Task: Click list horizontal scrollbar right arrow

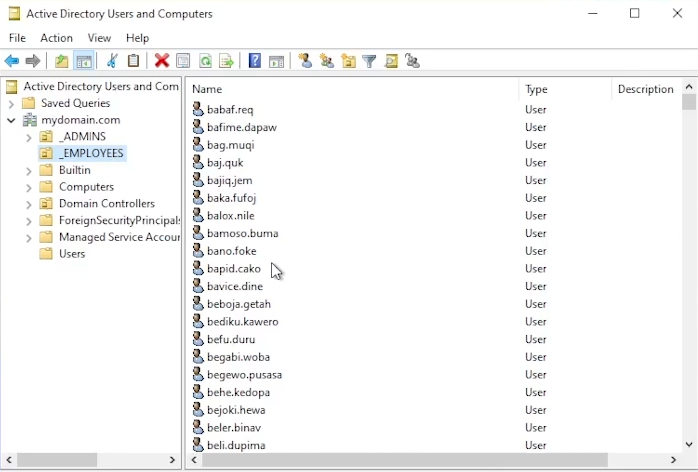Action: tap(674, 460)
